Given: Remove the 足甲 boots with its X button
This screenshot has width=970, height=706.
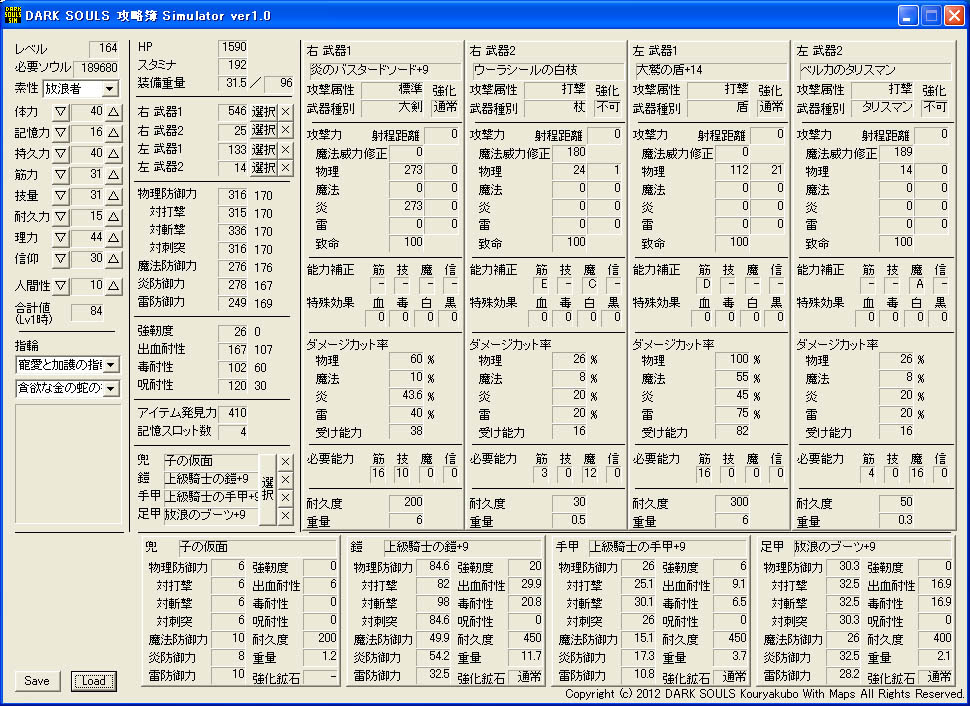Looking at the screenshot, I should pos(285,515).
